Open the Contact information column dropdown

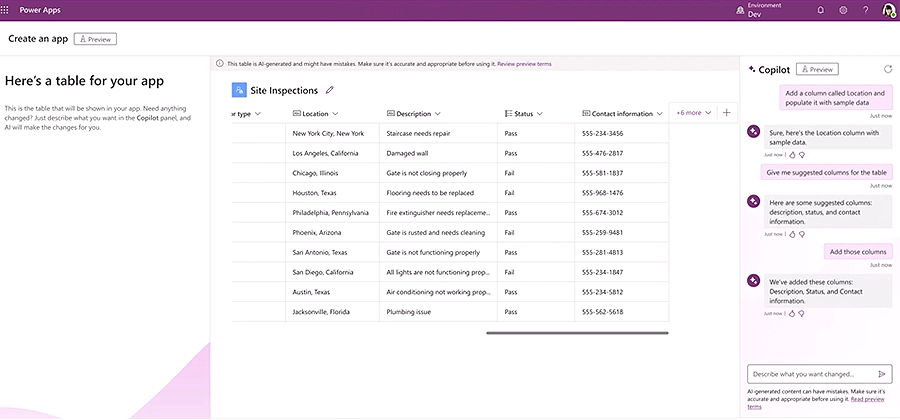[x=659, y=114]
